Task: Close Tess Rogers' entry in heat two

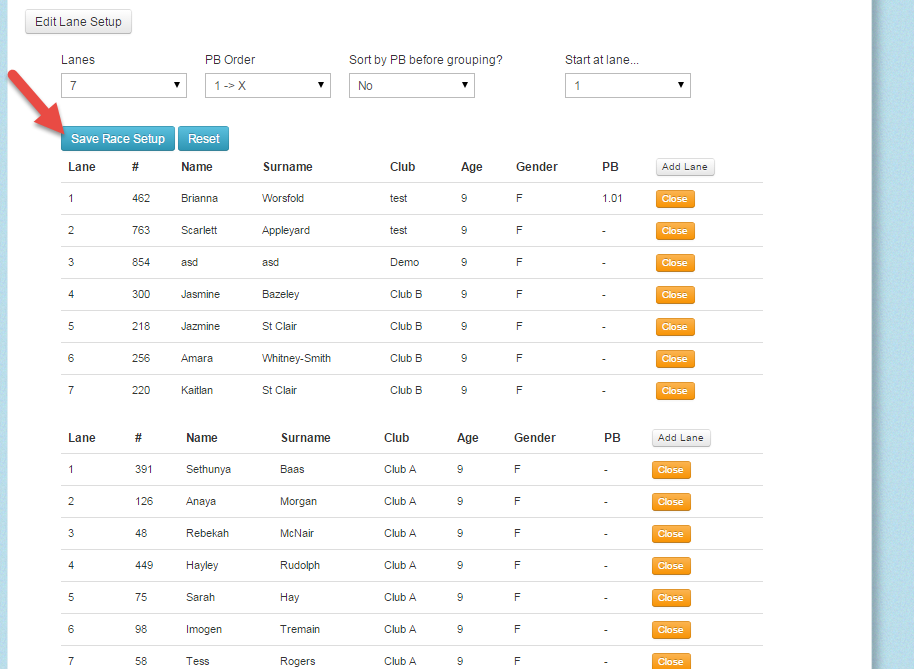Action: pyautogui.click(x=671, y=661)
